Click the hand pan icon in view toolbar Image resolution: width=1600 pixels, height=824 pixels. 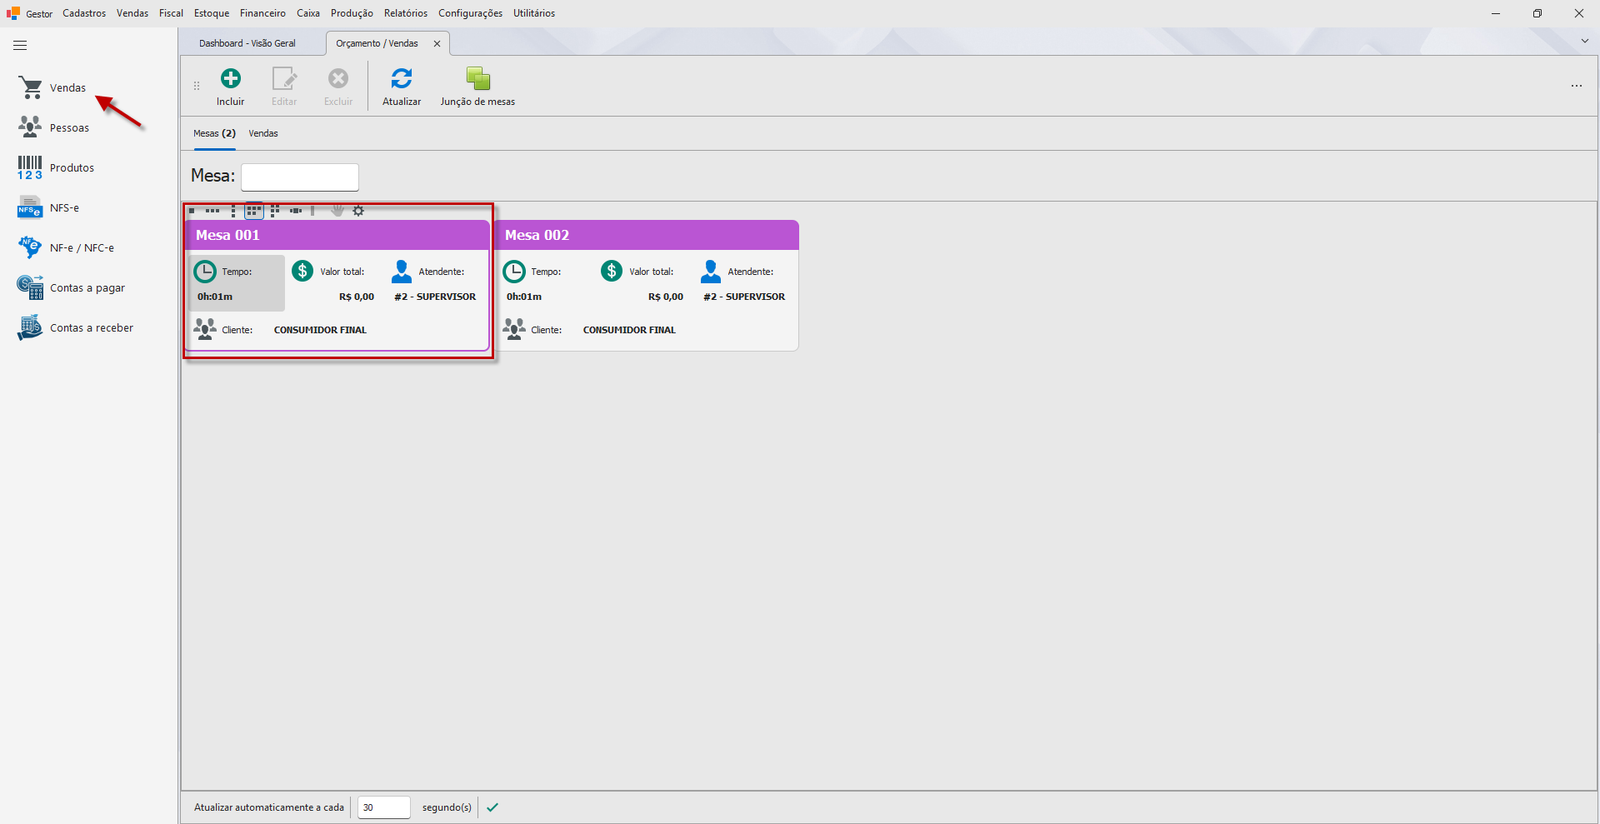coord(337,211)
